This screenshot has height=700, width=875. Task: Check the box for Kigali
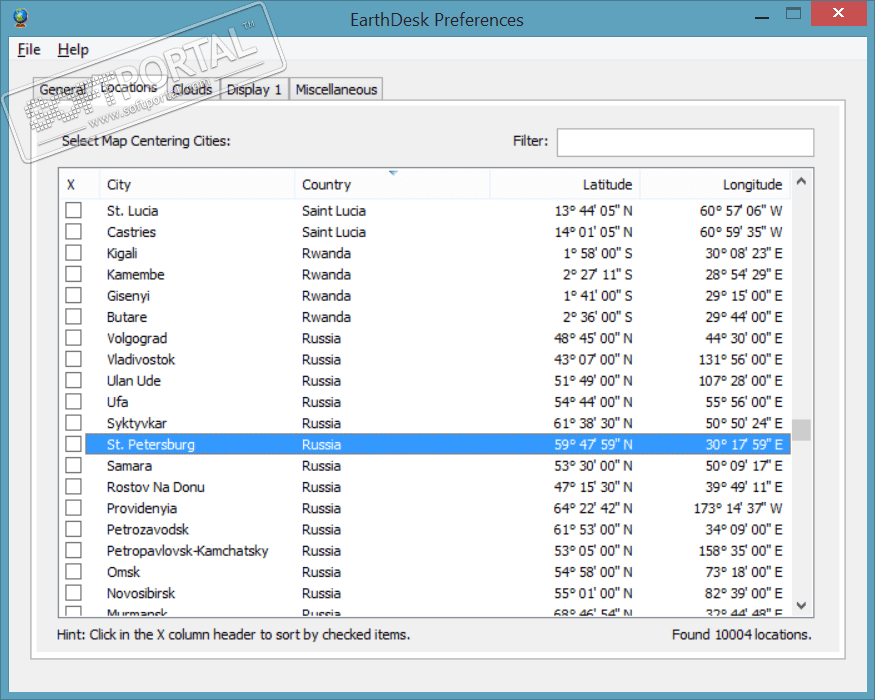coord(73,253)
